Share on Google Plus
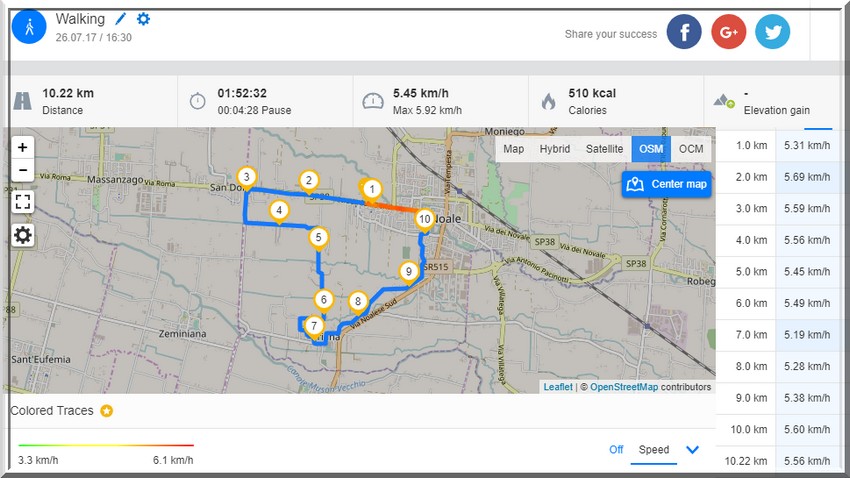 click(729, 32)
